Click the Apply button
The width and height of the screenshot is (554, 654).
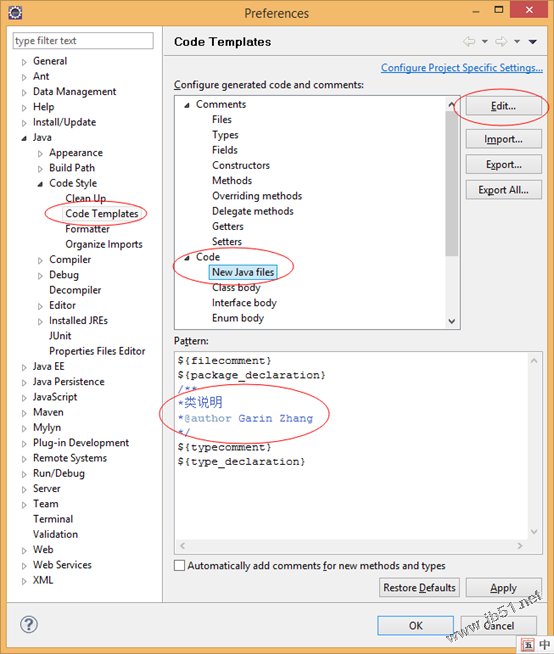(504, 587)
